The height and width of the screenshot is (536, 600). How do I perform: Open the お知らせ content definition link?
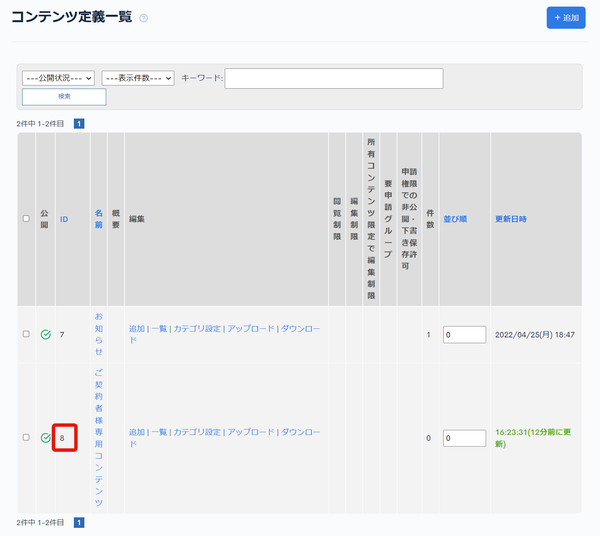click(99, 334)
